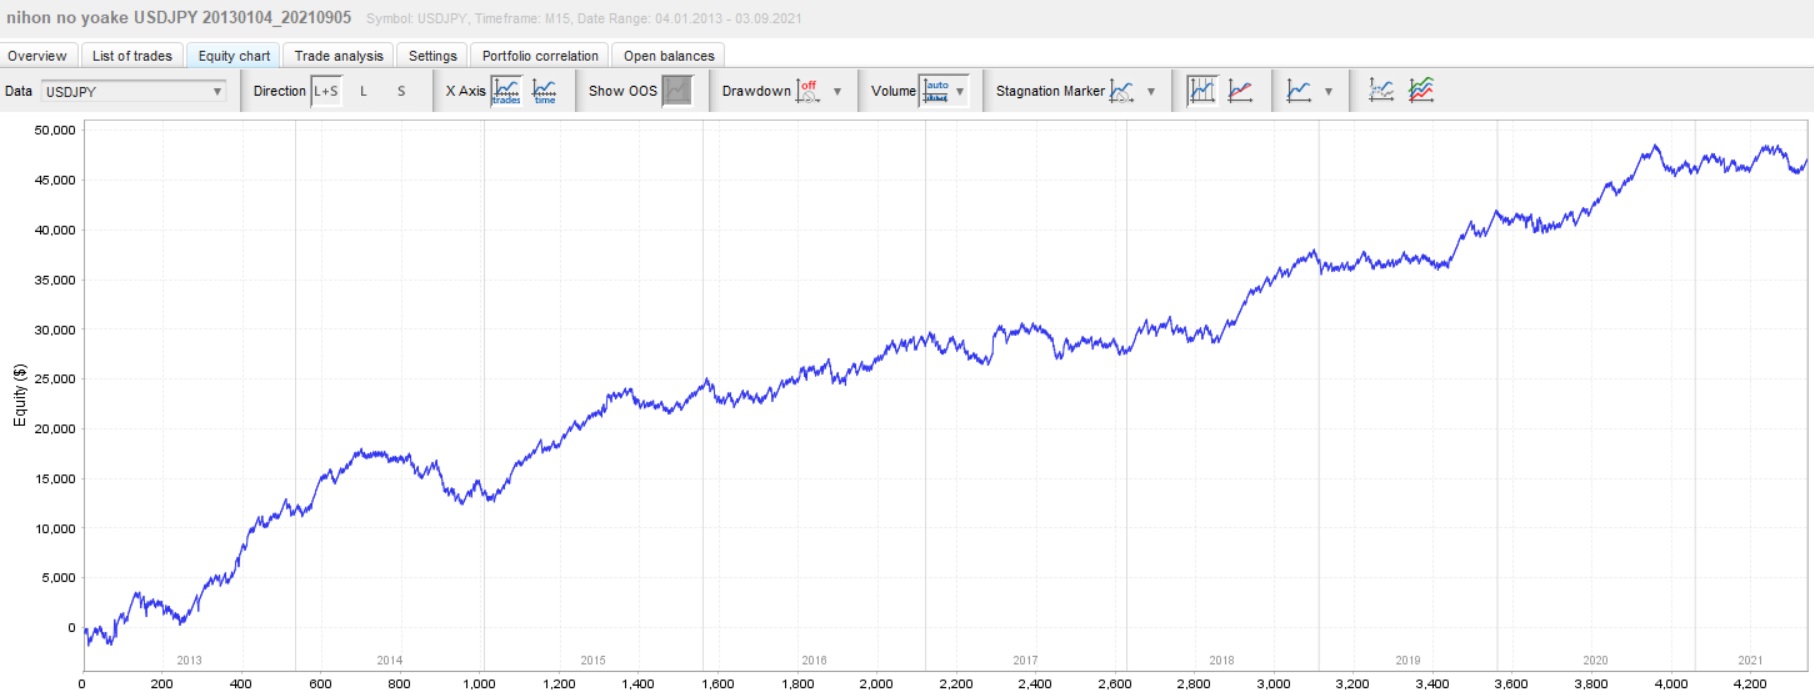This screenshot has width=1814, height=691.
Task: Switch to the Overview tab
Action: (x=37, y=56)
